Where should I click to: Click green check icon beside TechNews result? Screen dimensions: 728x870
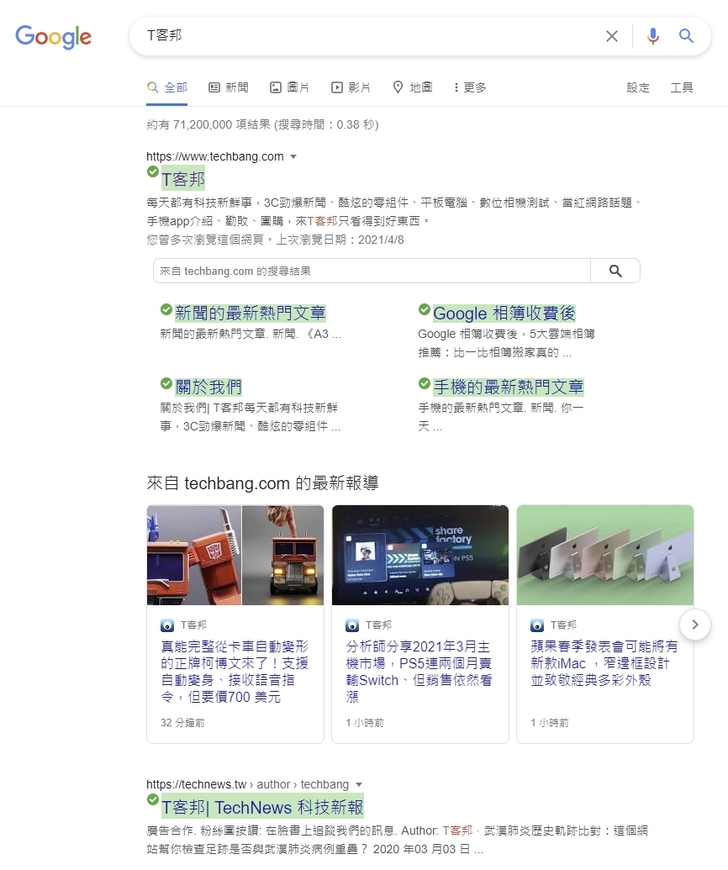coord(153,800)
